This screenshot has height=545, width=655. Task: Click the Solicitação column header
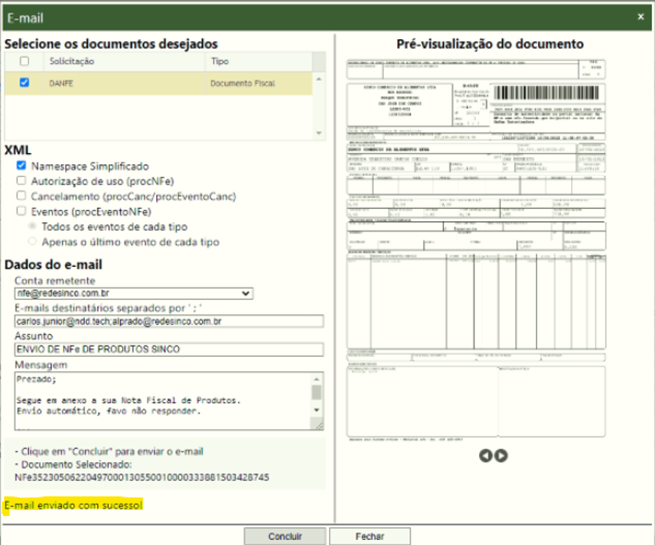coord(72,62)
